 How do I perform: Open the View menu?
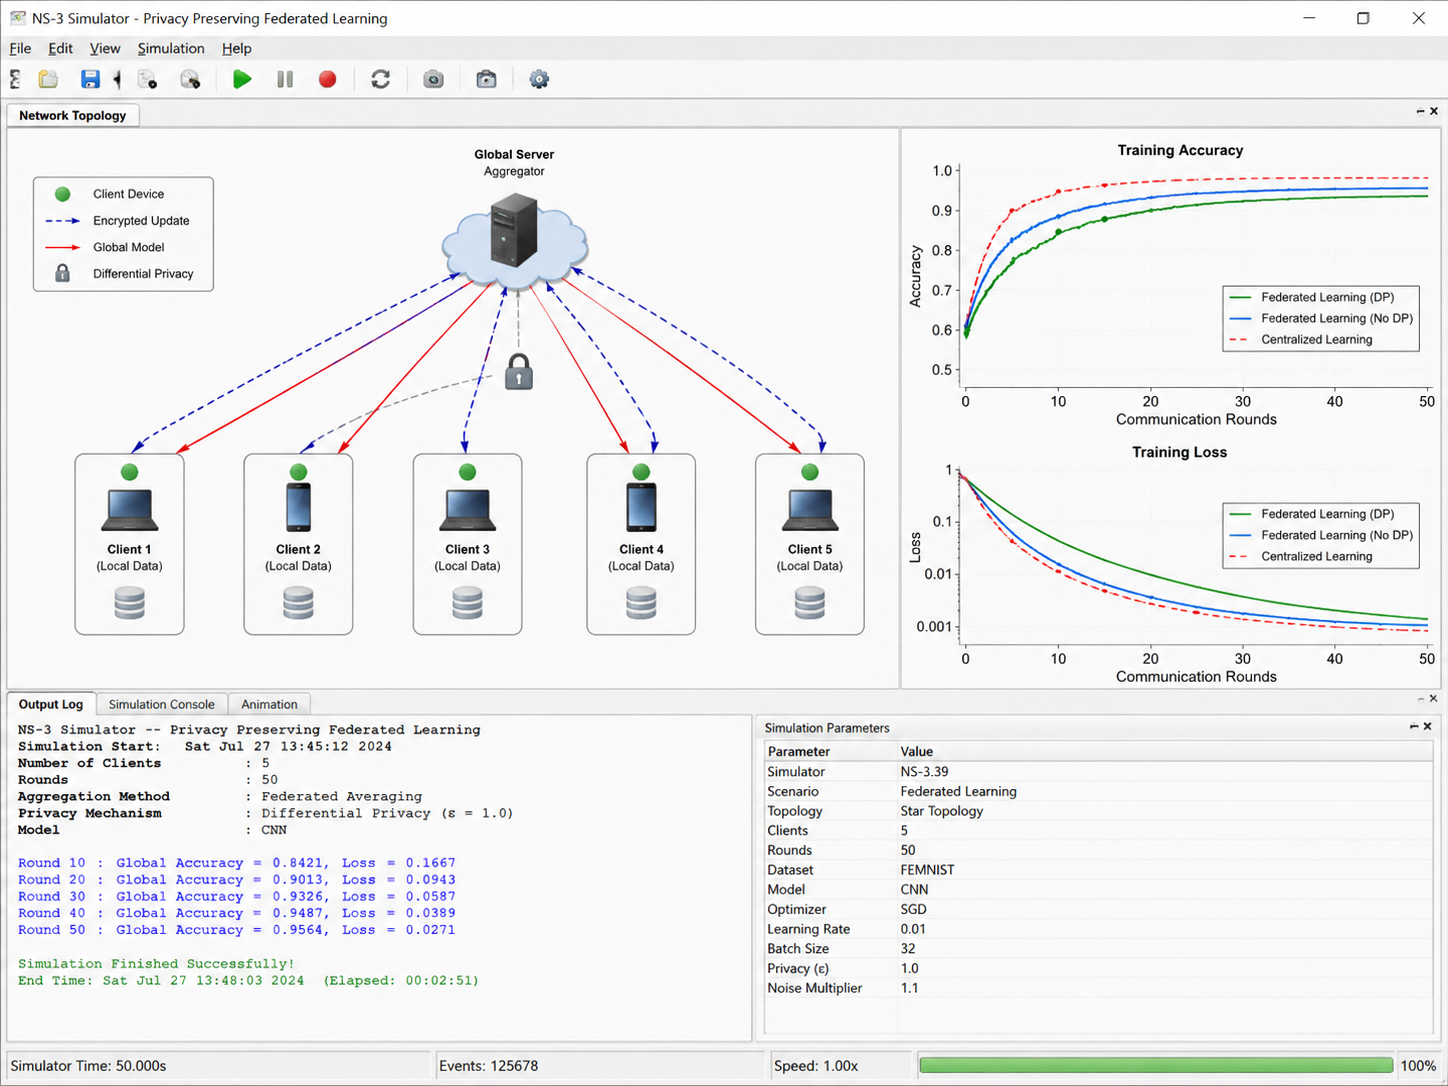[105, 48]
